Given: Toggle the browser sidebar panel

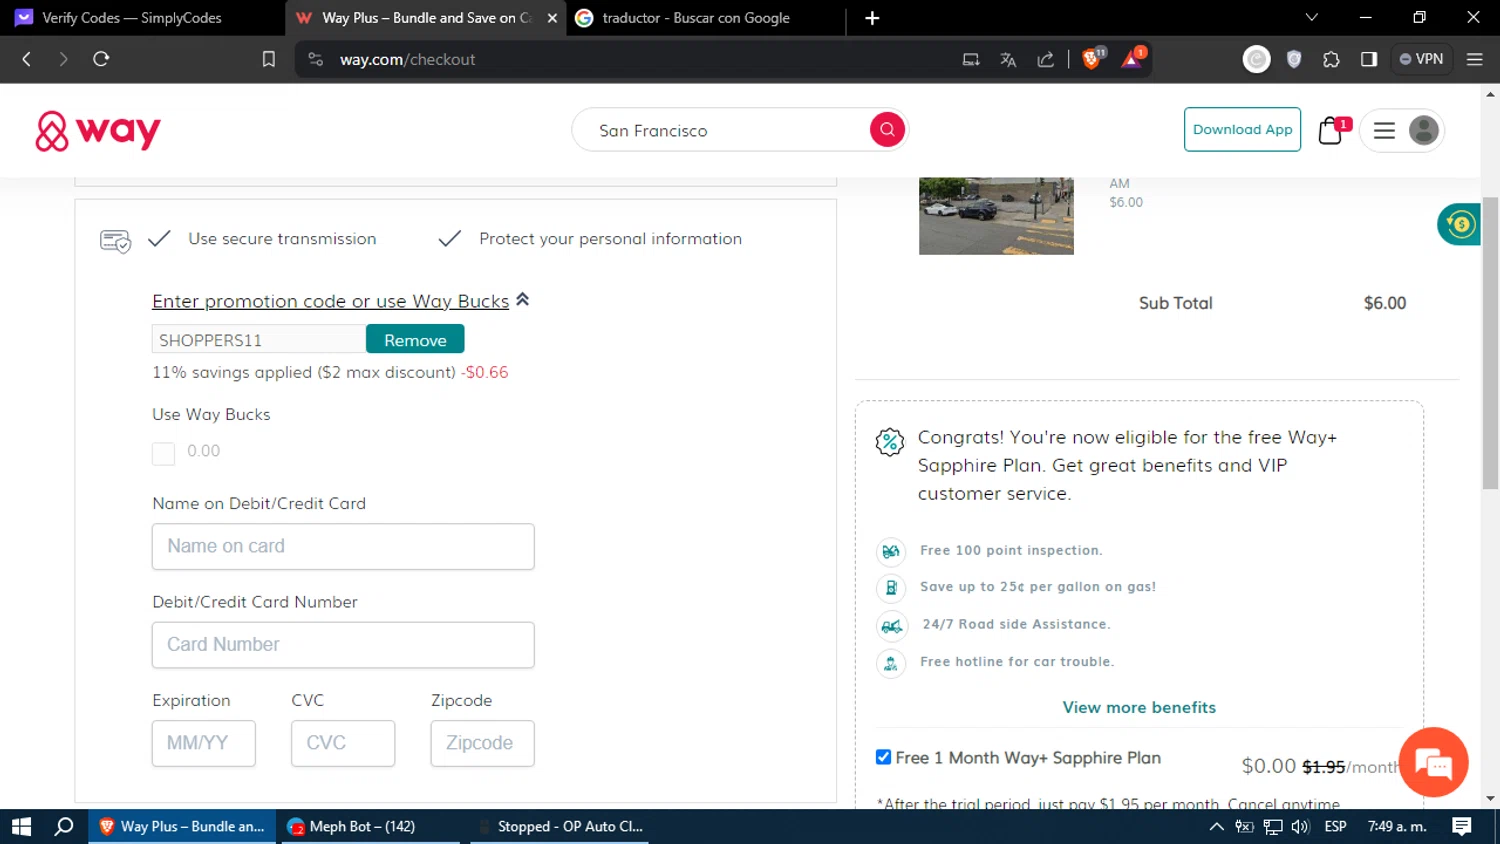Looking at the screenshot, I should coord(1369,59).
